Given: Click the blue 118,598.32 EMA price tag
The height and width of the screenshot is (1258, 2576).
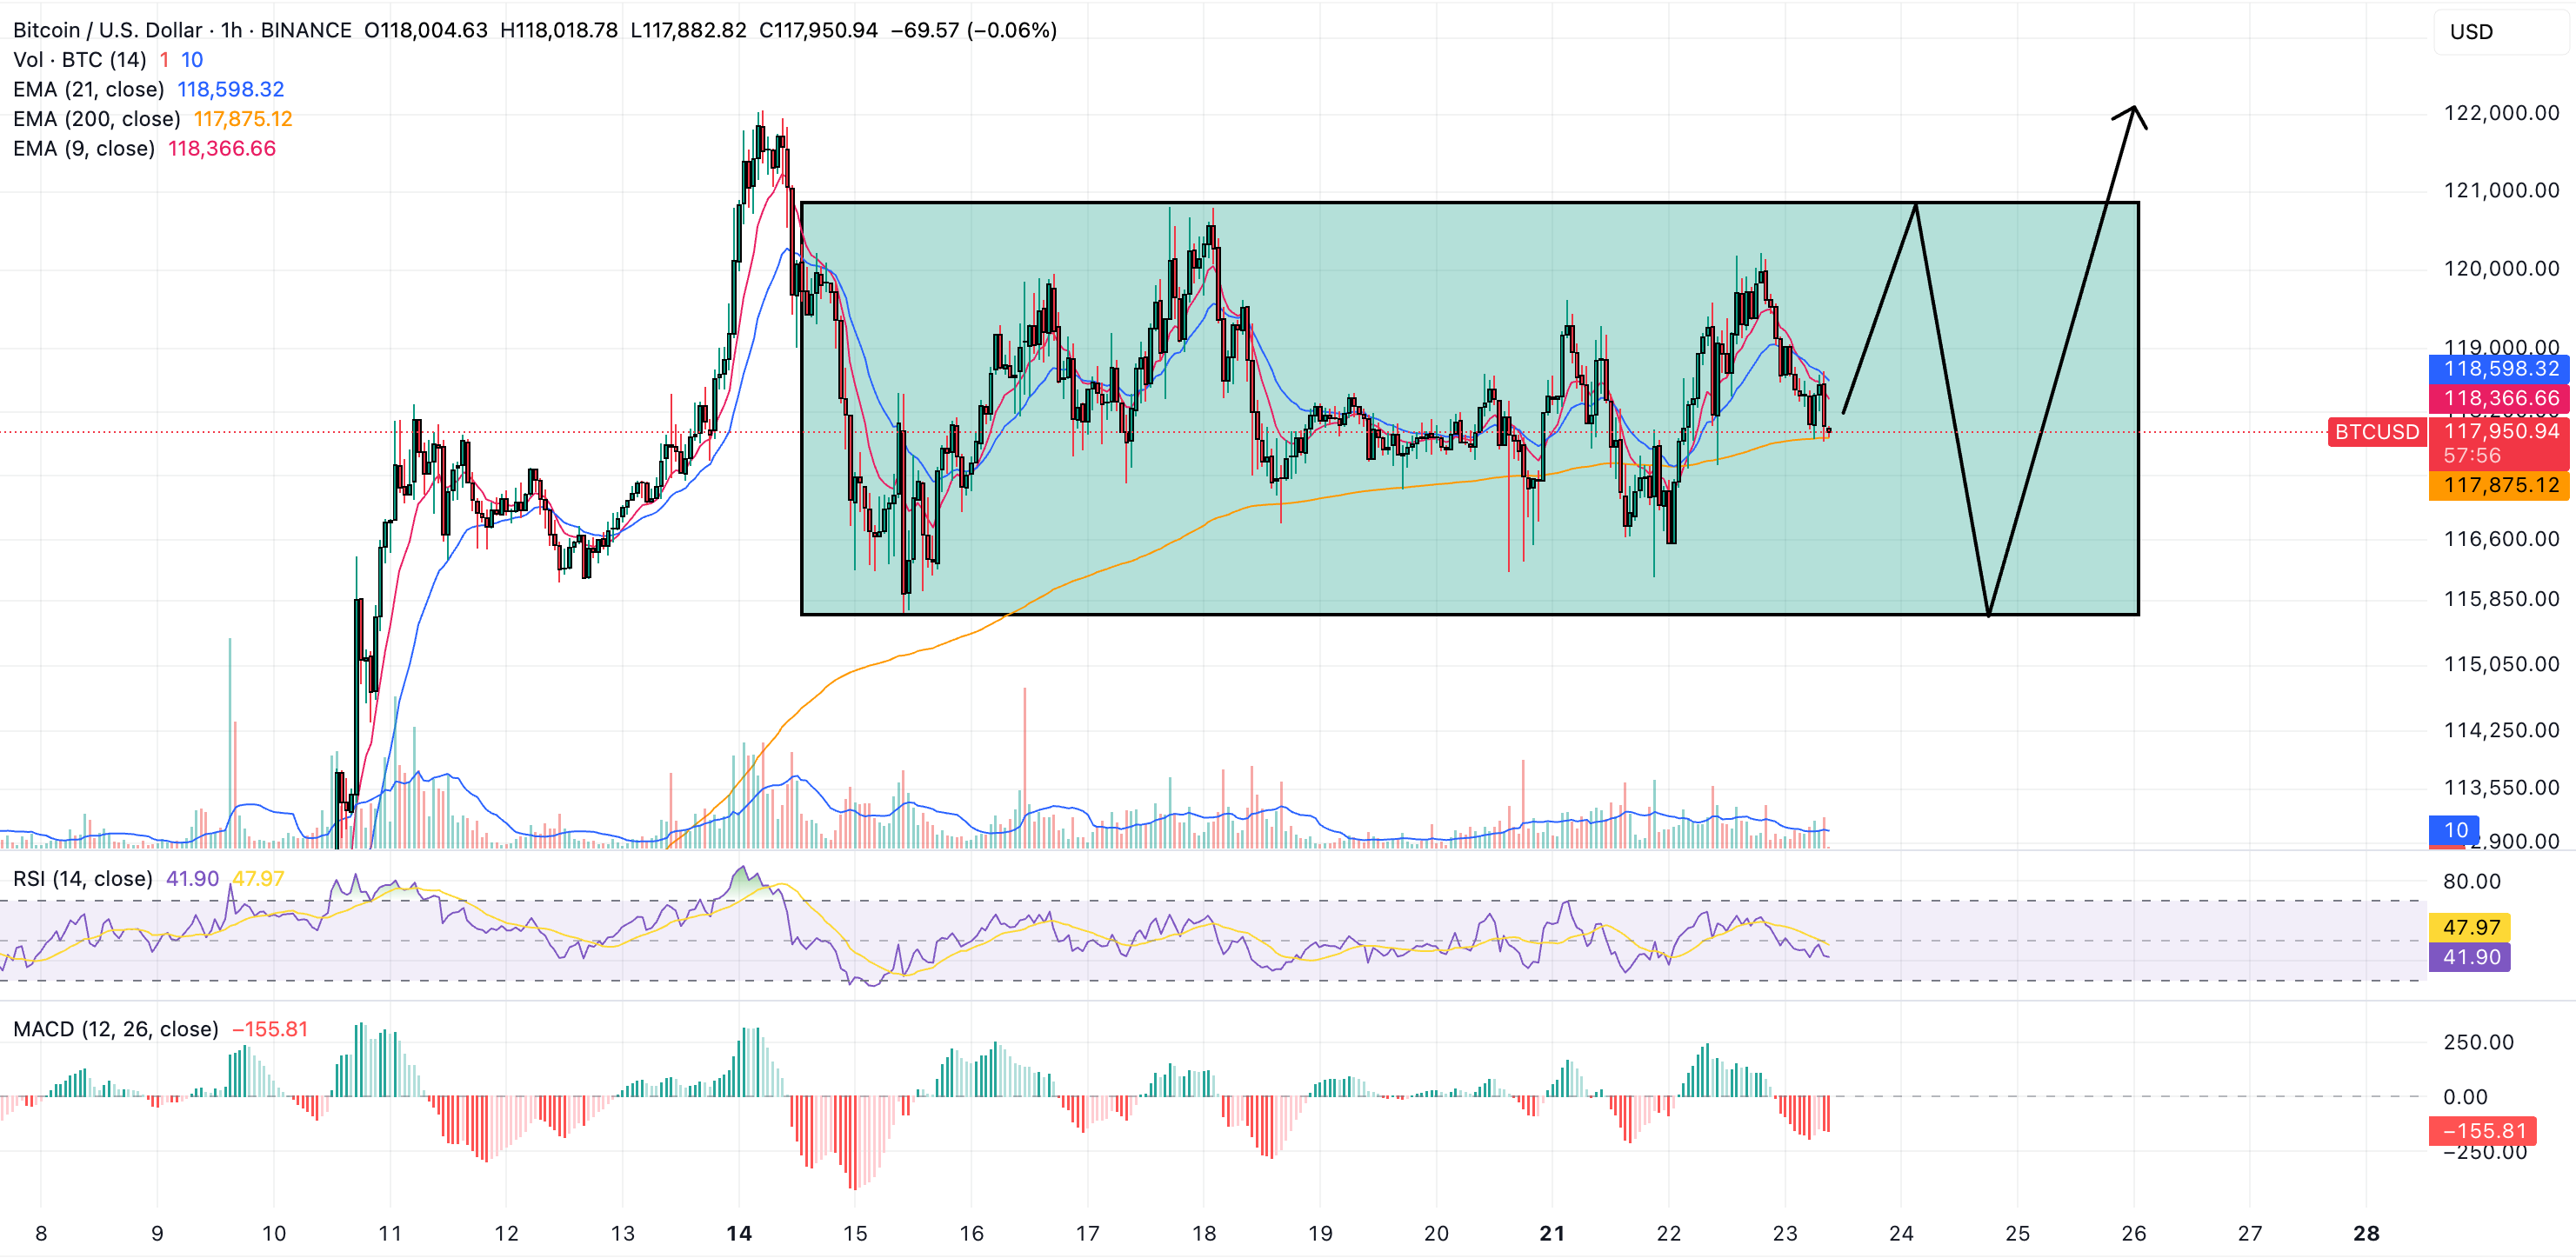Looking at the screenshot, I should click(x=2499, y=368).
